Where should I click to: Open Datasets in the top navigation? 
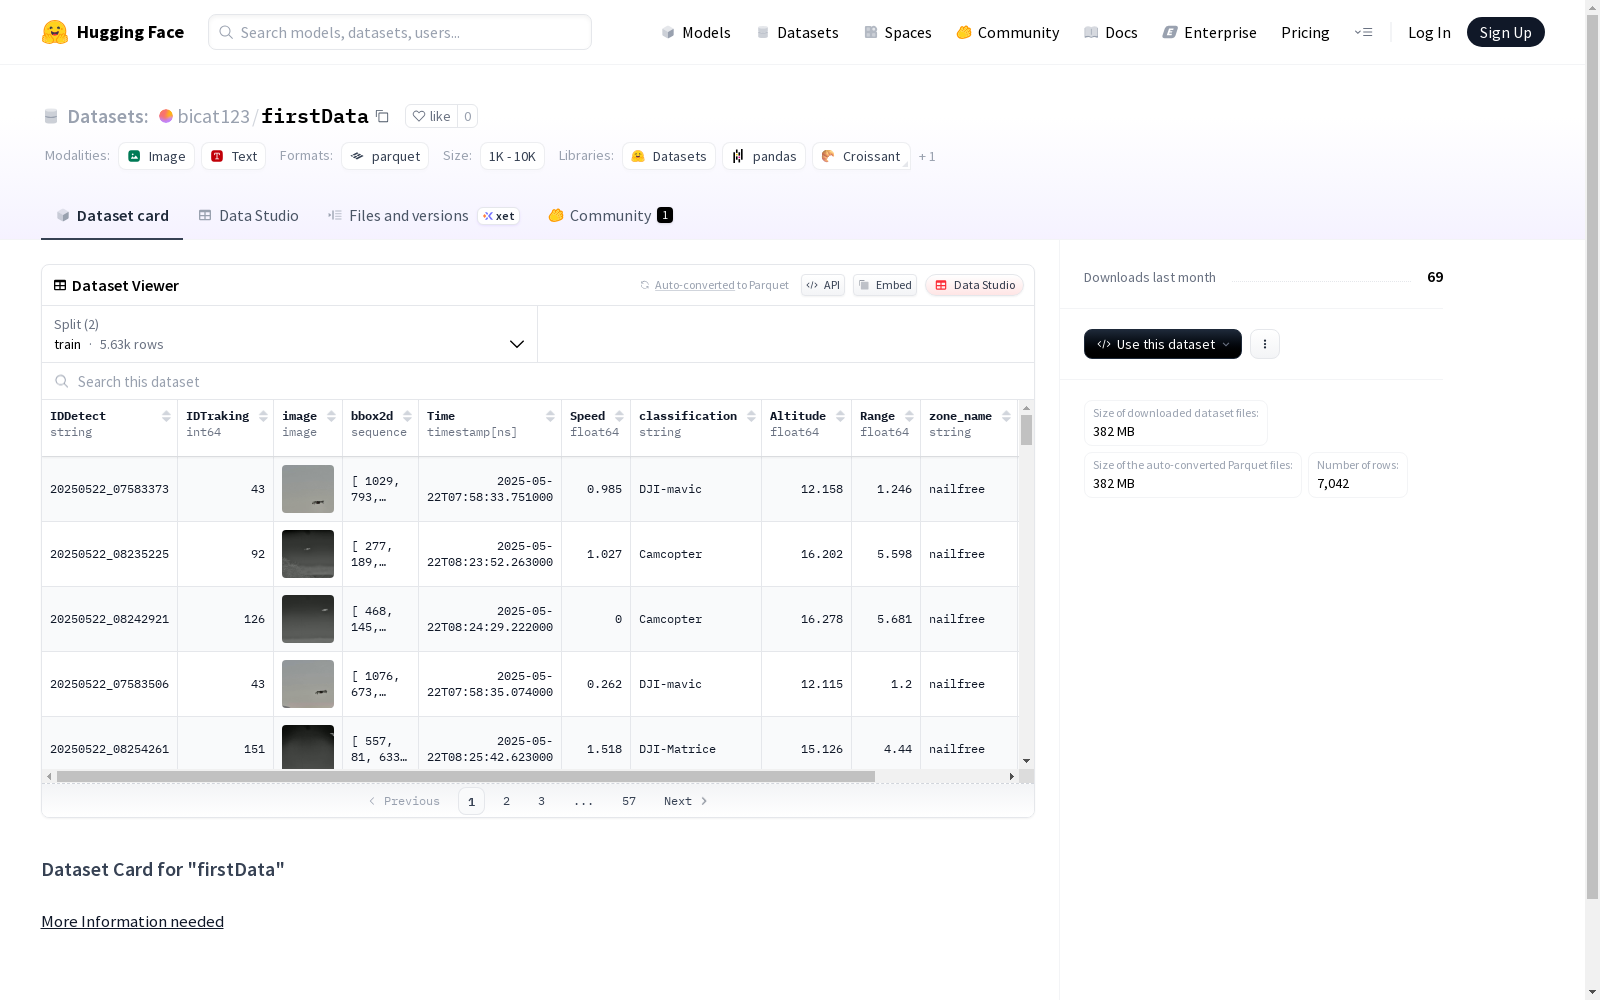tap(797, 32)
